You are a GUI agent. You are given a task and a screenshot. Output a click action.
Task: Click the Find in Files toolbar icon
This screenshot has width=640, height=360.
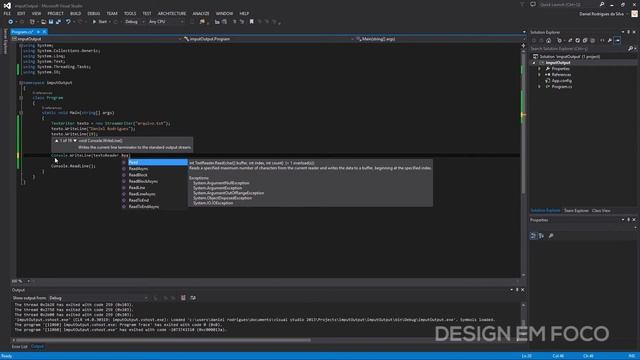pos(202,22)
